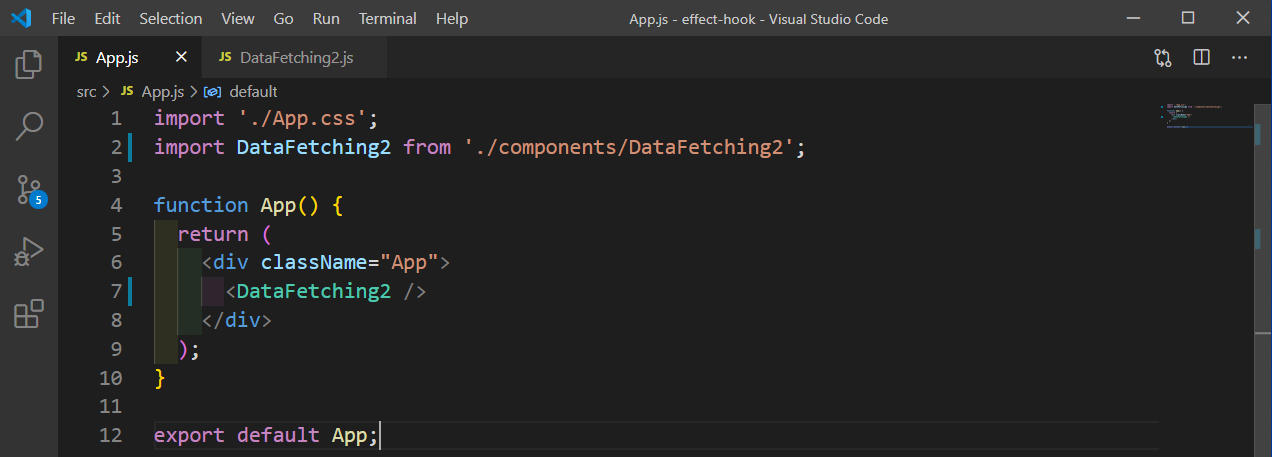Click './components/DataFetching2' import path string
The width and height of the screenshot is (1272, 457).
[x=629, y=147]
